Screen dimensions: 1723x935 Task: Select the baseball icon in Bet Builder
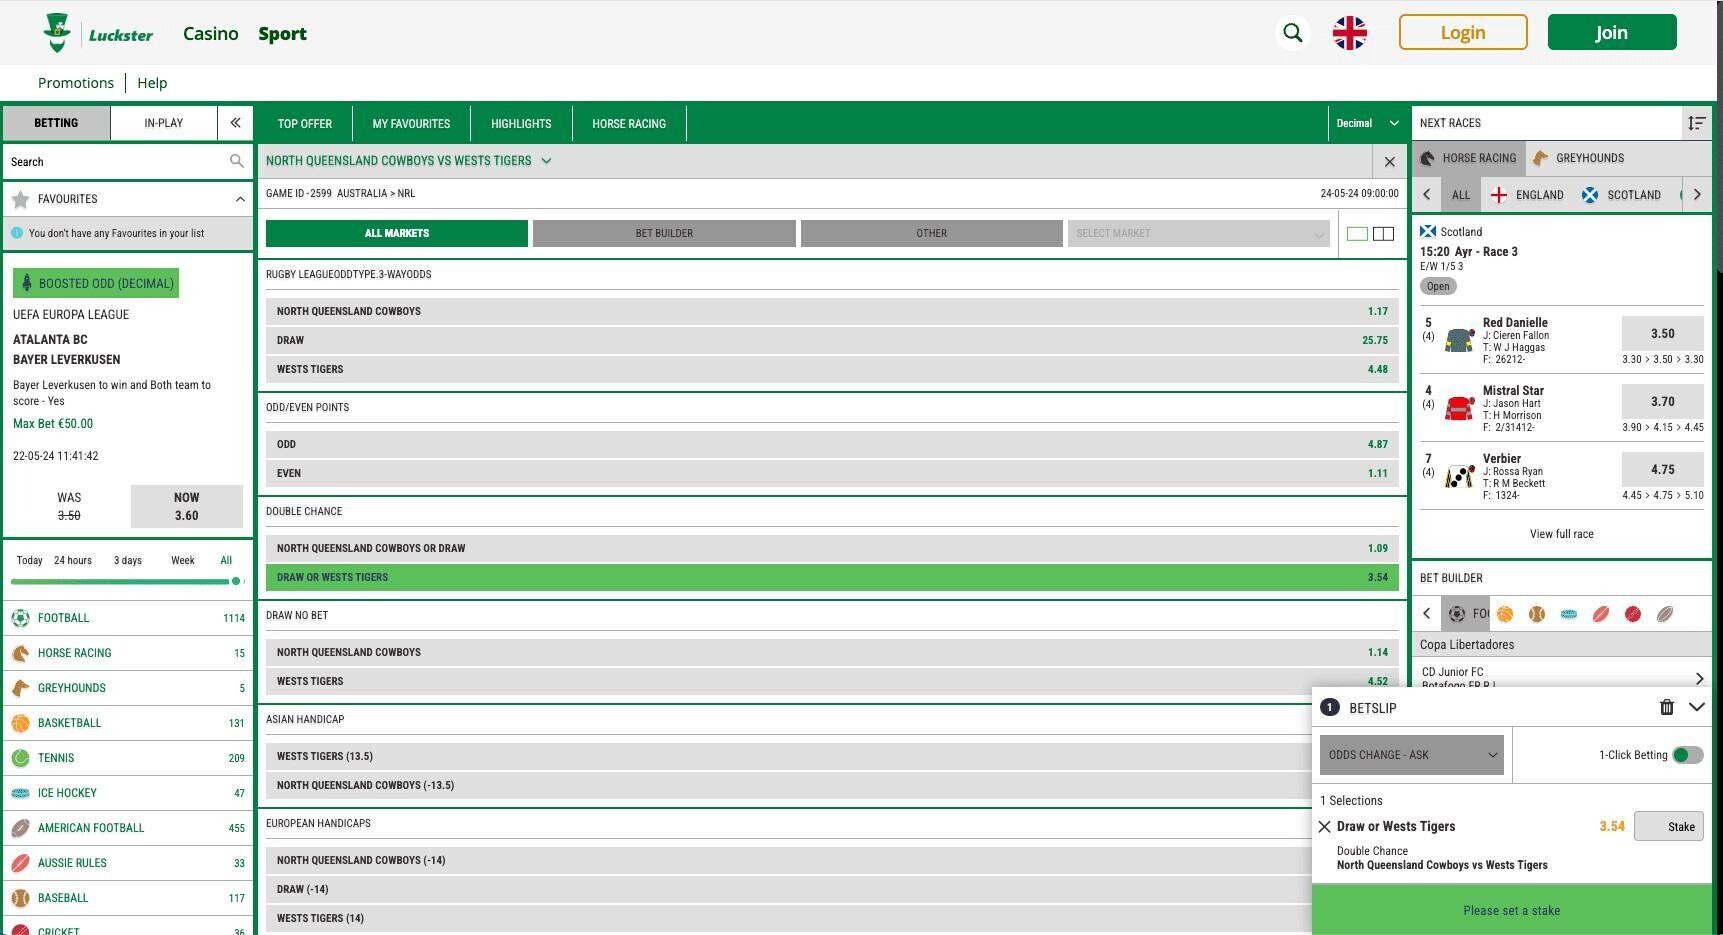(x=1537, y=614)
